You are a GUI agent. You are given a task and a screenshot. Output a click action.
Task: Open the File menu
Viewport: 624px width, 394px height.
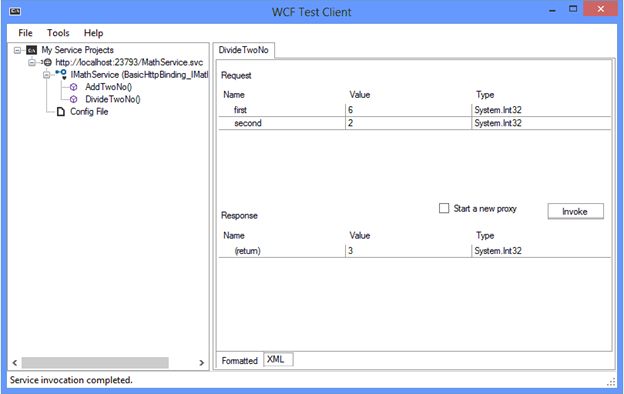(x=25, y=33)
